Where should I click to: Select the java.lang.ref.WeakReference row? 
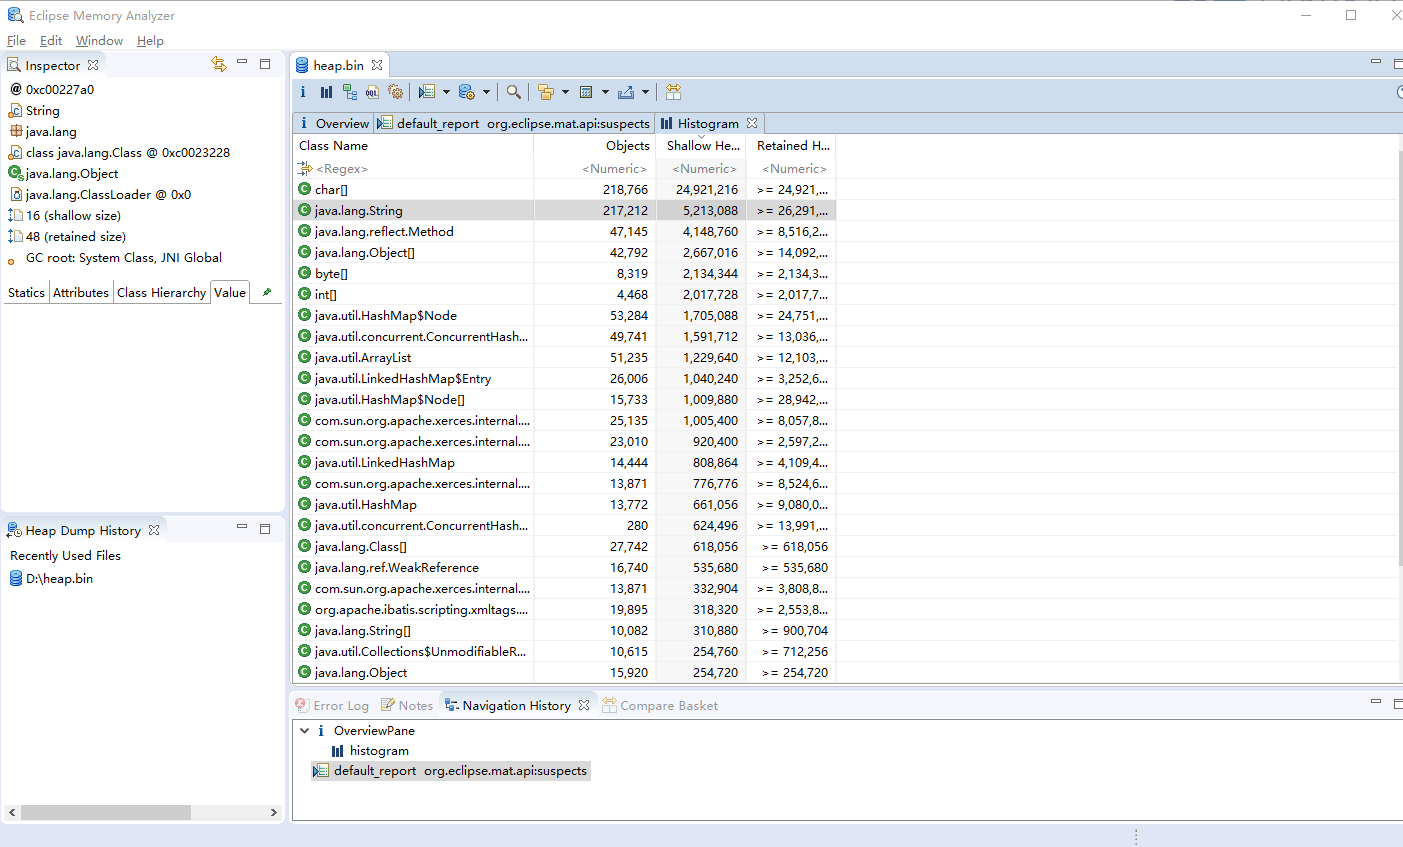[x=564, y=567]
